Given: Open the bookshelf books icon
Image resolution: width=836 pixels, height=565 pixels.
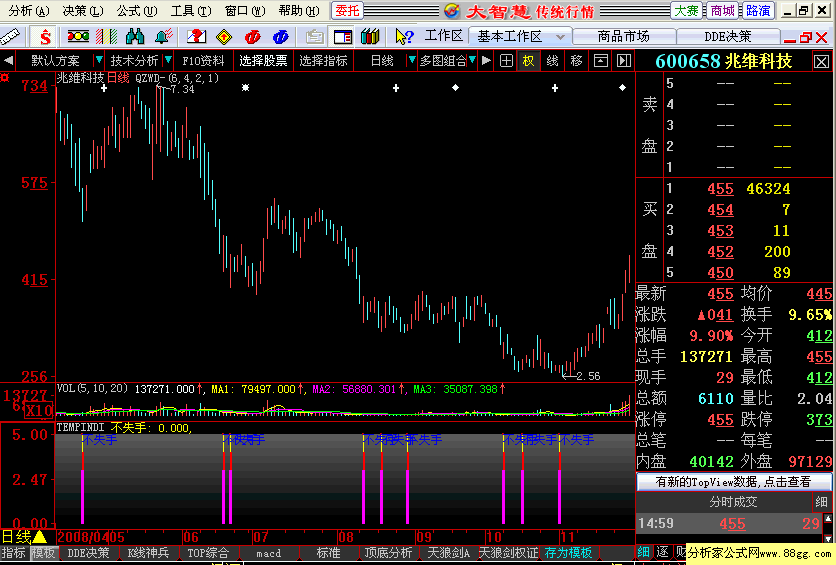Looking at the screenshot, I should pos(370,36).
